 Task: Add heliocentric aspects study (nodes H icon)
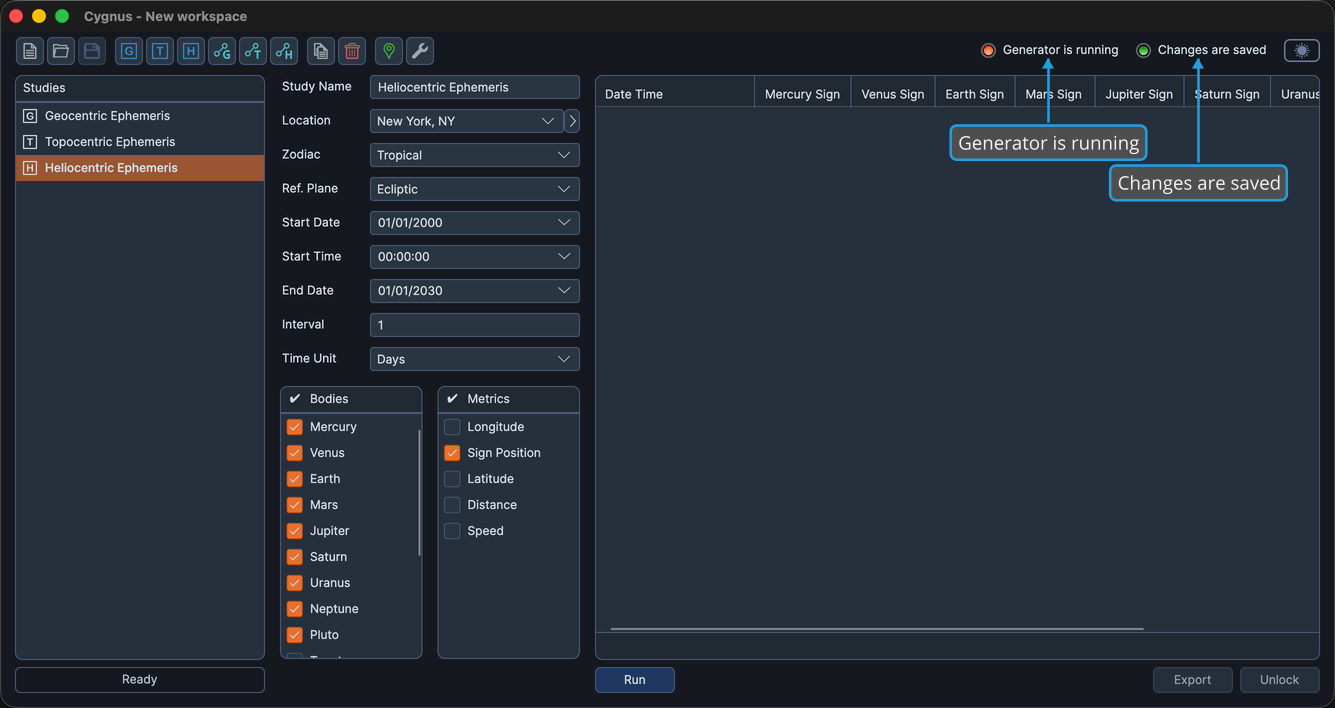point(284,51)
